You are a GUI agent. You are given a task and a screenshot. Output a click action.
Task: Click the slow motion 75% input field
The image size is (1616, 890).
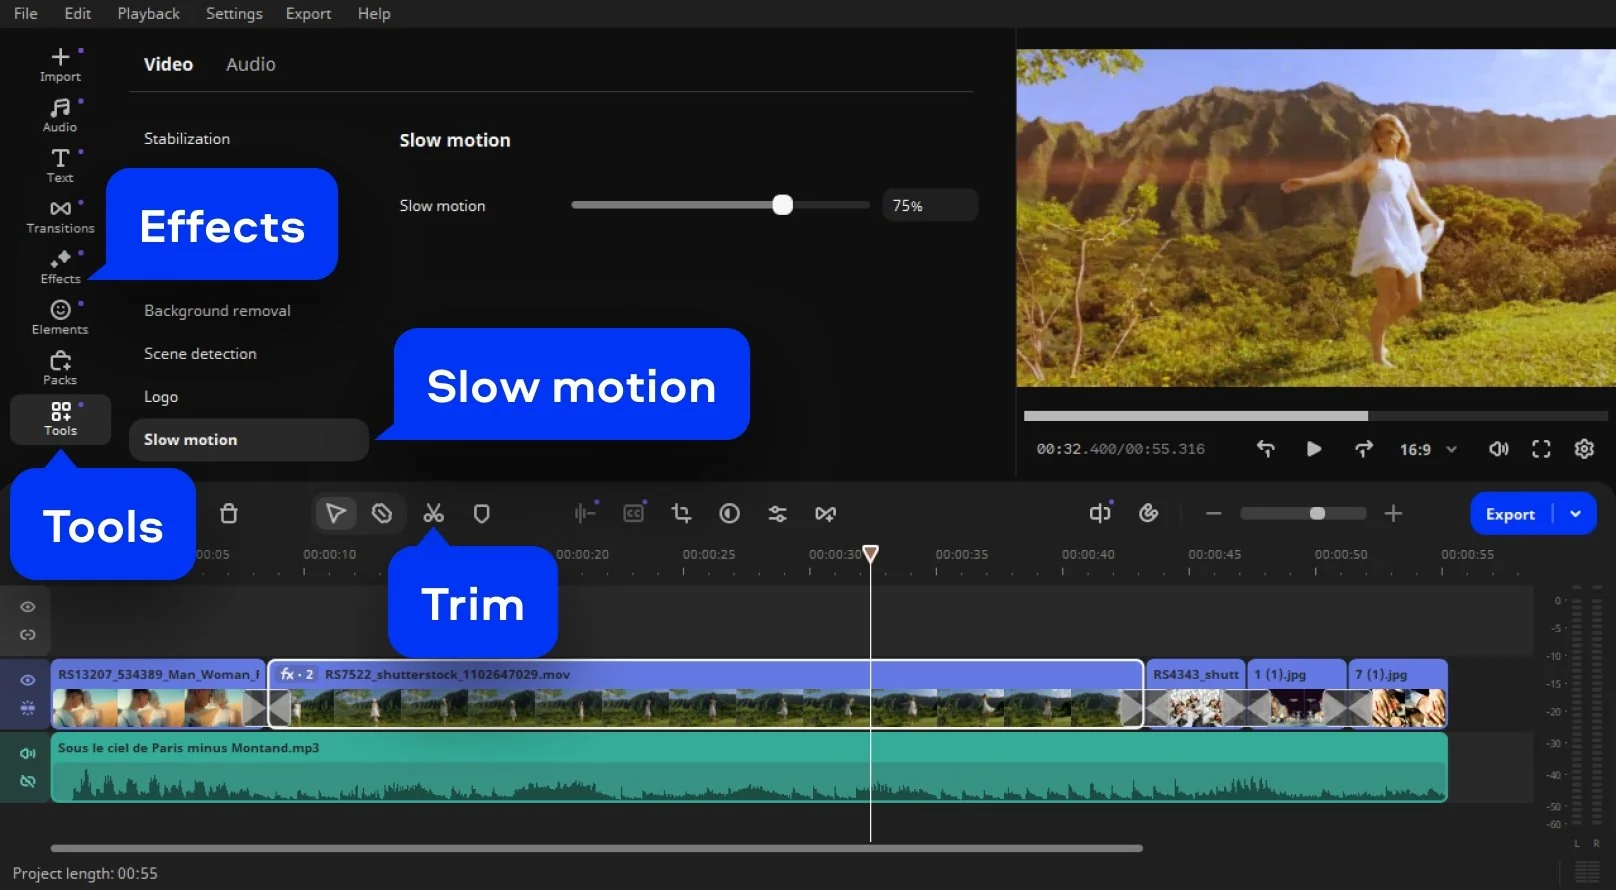click(x=929, y=206)
